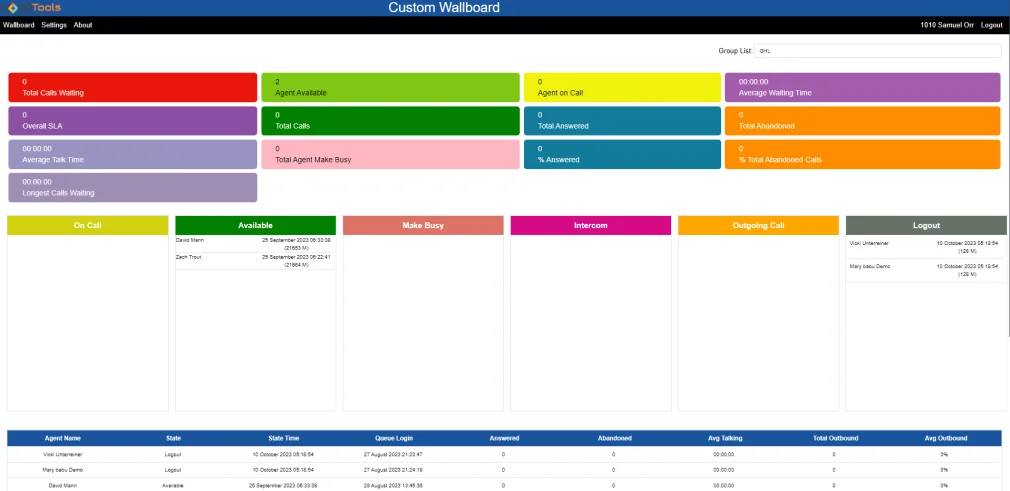The width and height of the screenshot is (1010, 491).
Task: Select the dark green Total Calls tile
Action: [x=390, y=120]
